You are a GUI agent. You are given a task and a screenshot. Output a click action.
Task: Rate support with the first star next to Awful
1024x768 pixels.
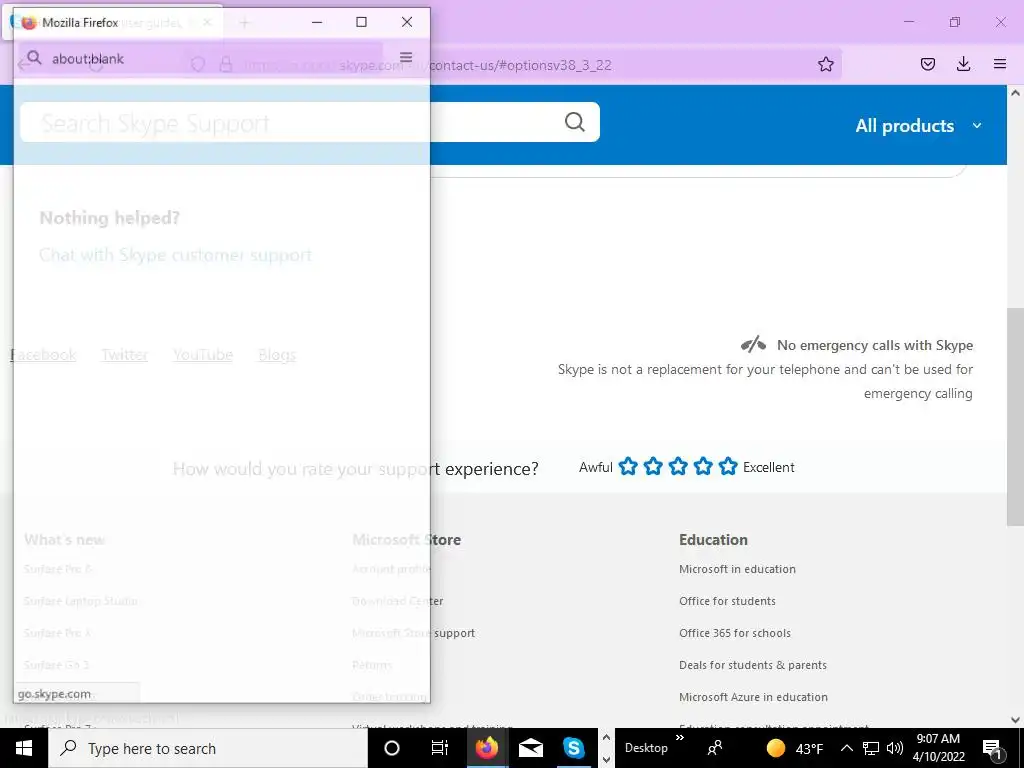(628, 466)
